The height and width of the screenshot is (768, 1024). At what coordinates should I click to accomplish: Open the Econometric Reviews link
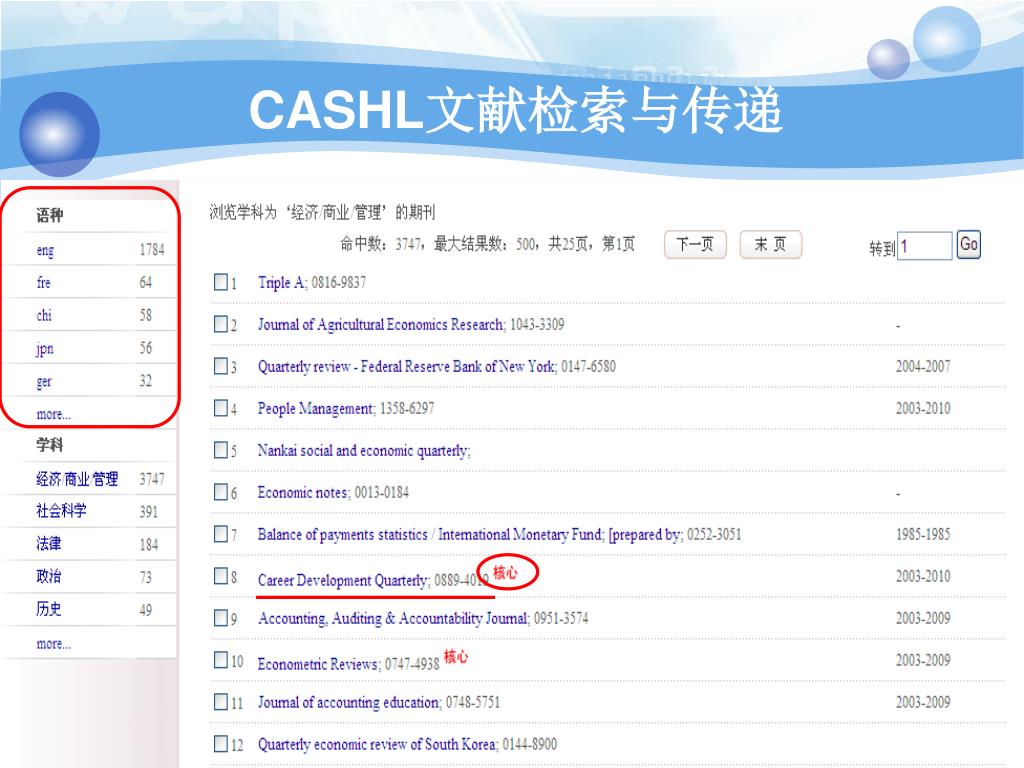click(318, 664)
